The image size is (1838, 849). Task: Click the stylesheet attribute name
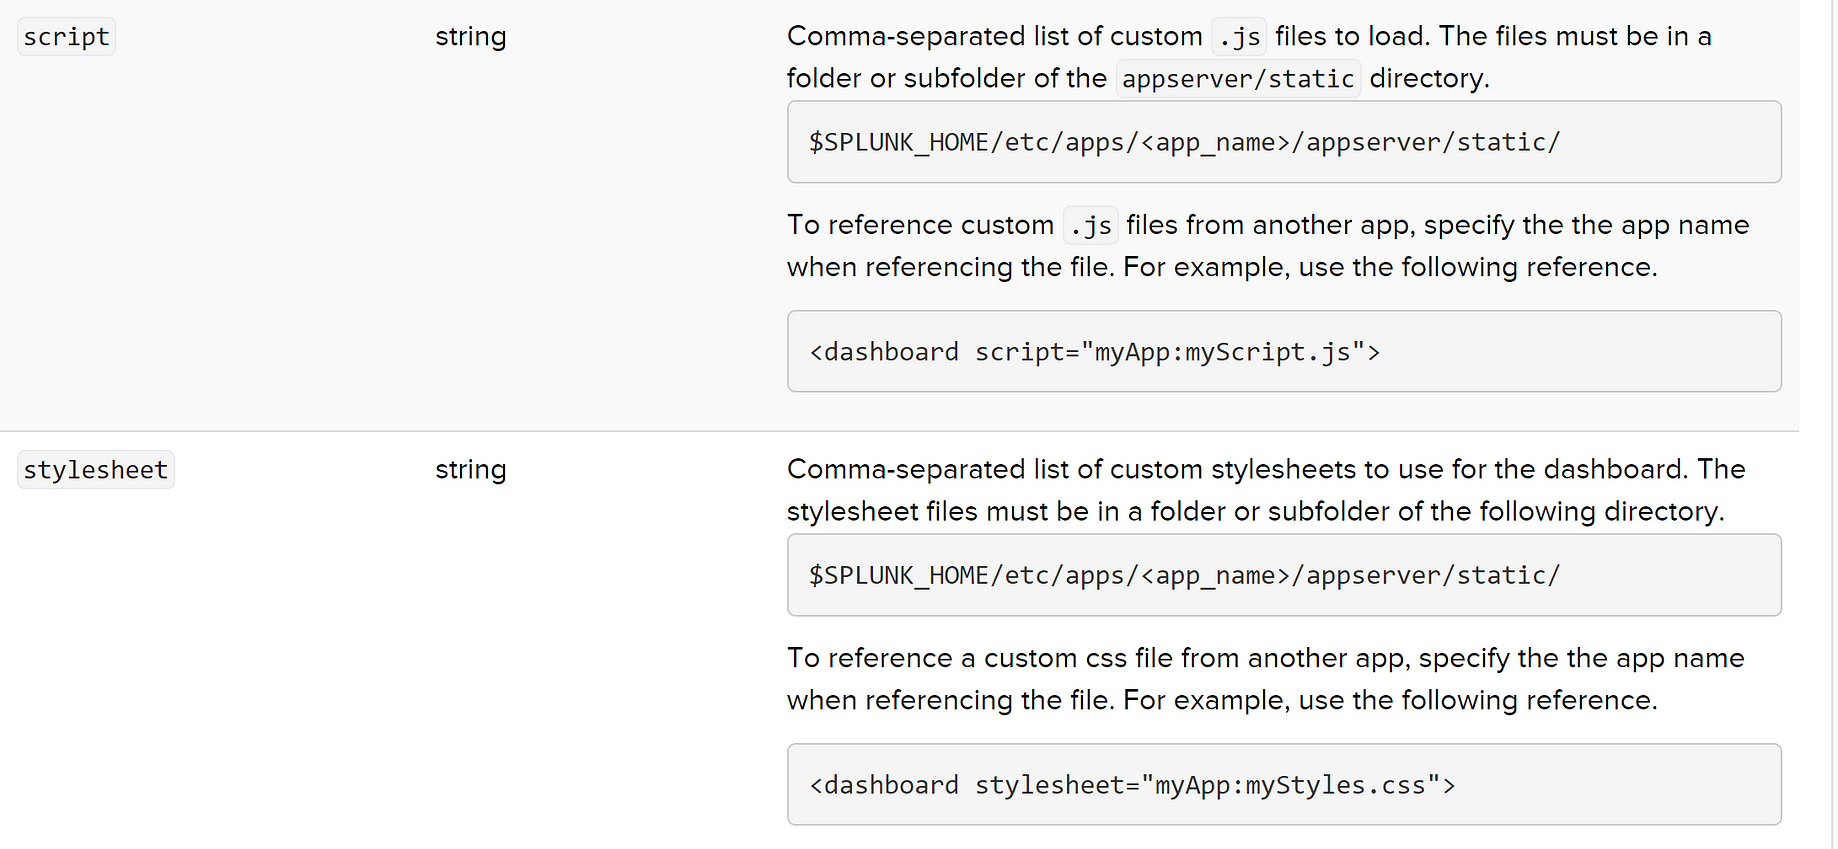pos(96,470)
